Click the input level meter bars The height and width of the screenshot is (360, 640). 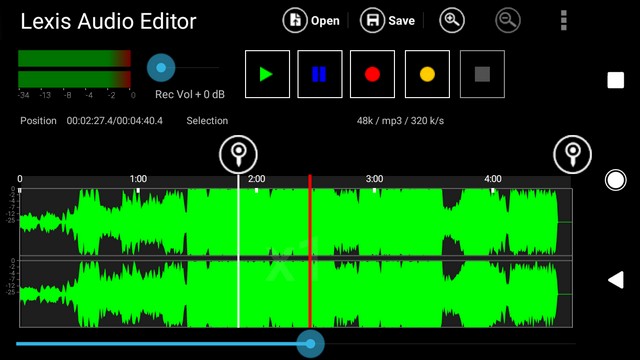click(x=74, y=69)
